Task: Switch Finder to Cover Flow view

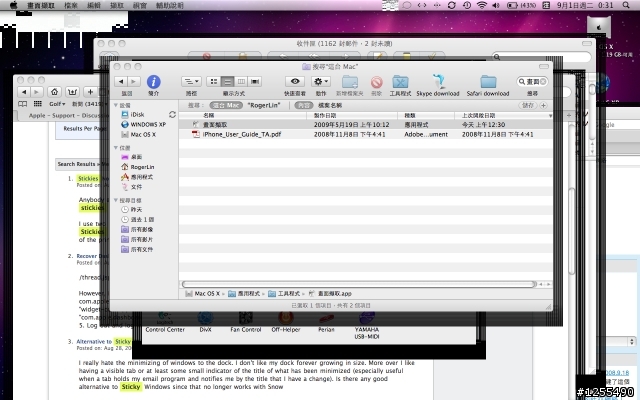Action: pos(255,82)
